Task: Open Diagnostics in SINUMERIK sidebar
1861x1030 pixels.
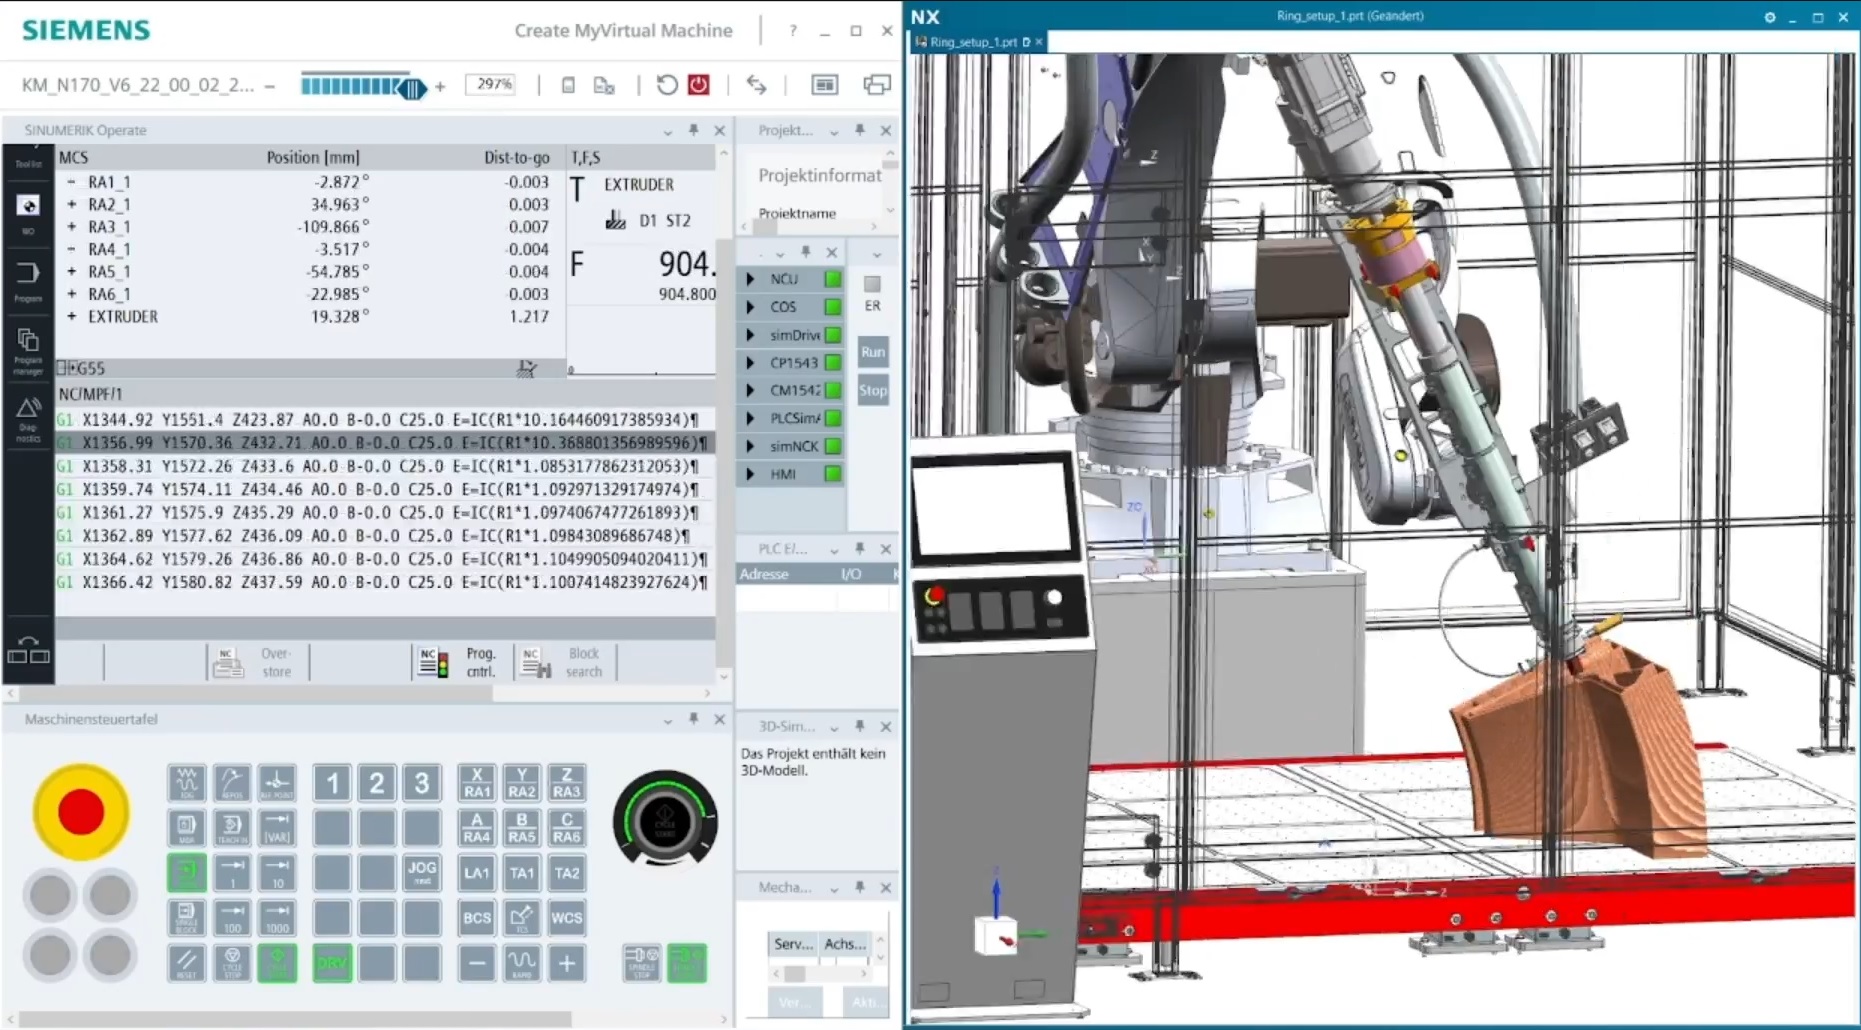Action: click(28, 420)
